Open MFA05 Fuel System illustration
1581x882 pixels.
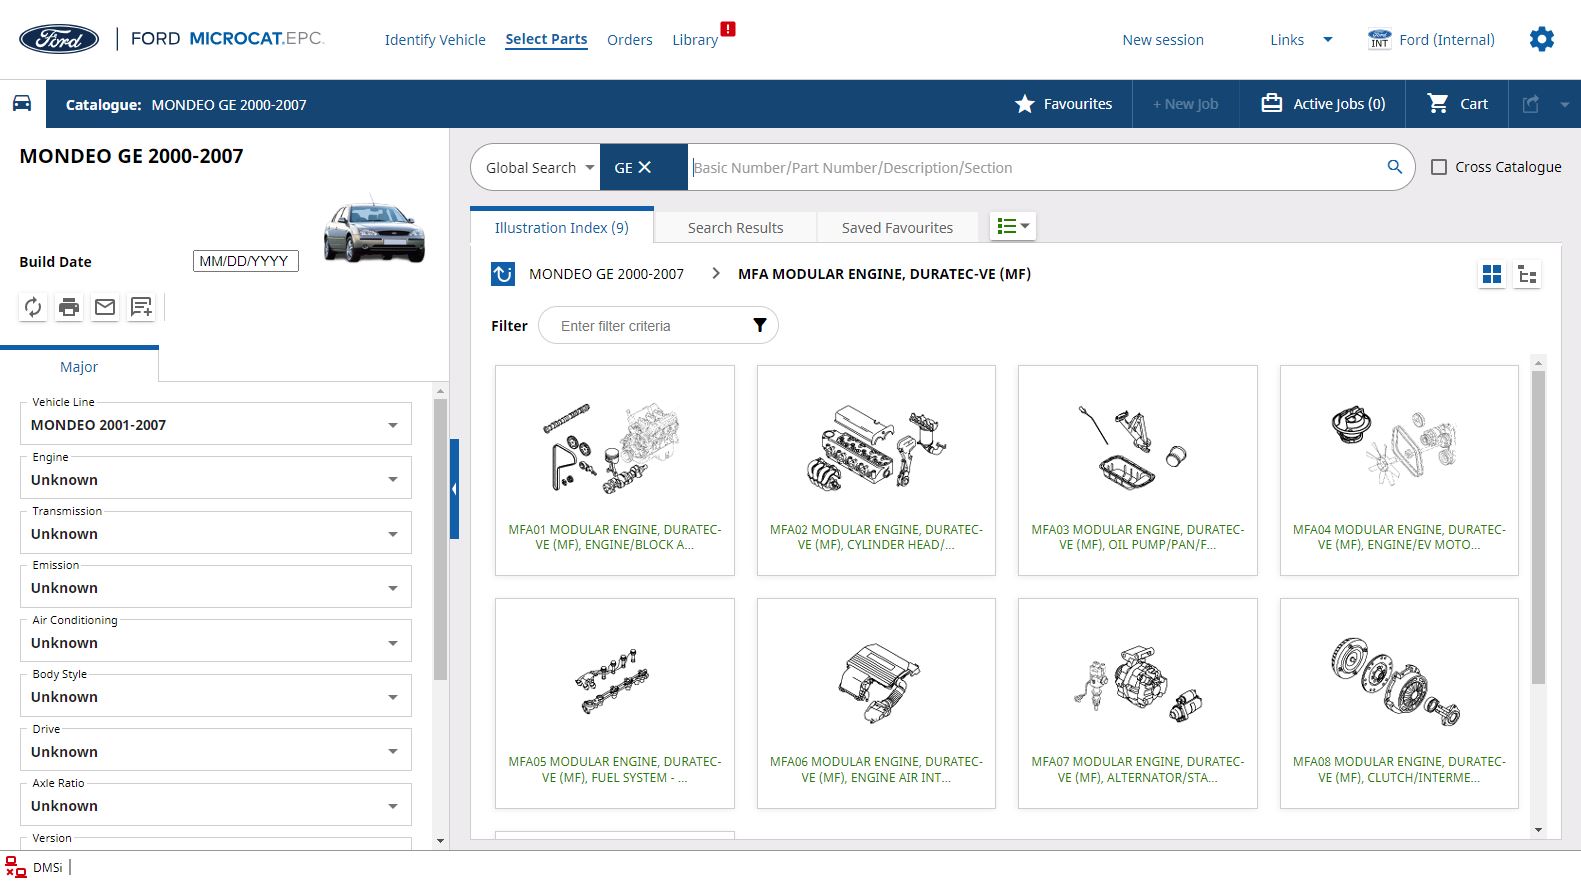[x=614, y=703]
